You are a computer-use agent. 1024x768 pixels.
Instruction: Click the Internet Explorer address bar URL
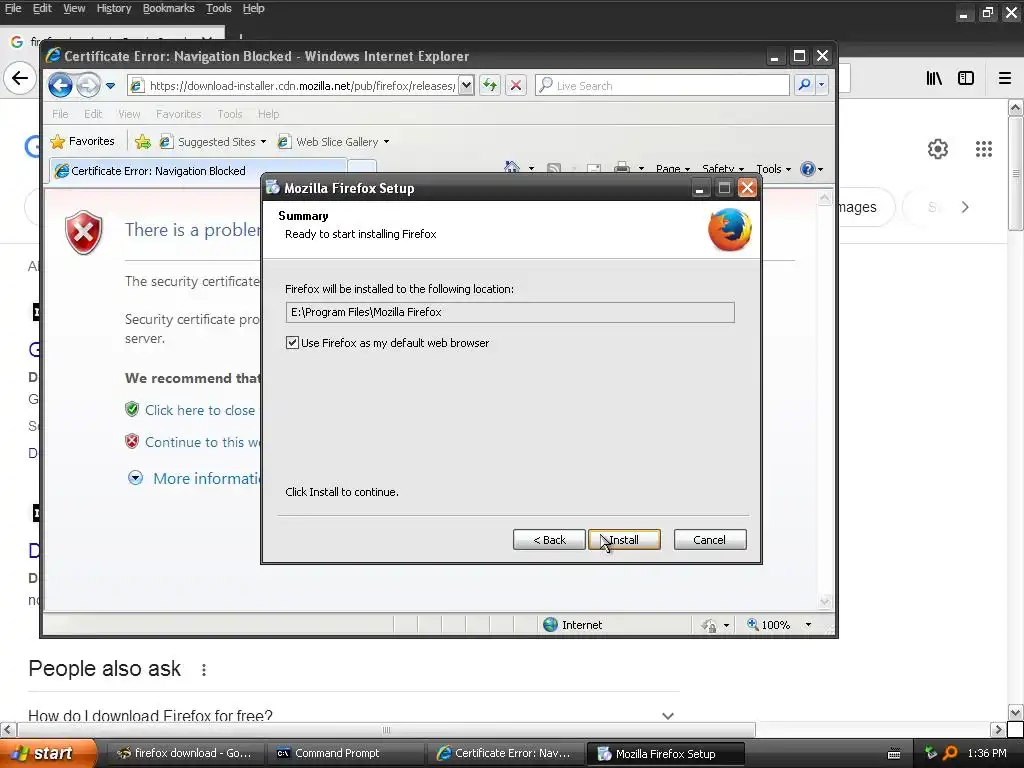[302, 86]
